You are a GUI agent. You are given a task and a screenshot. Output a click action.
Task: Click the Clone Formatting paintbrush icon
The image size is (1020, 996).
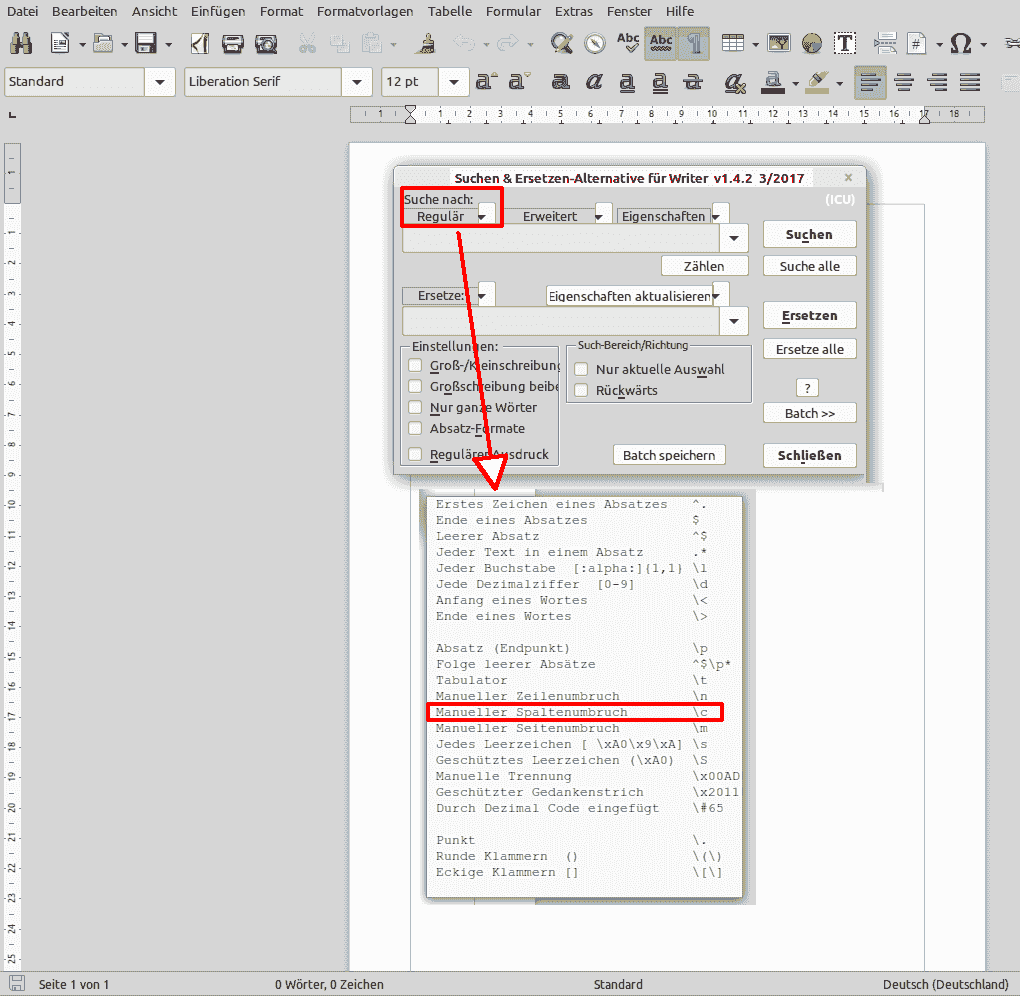point(425,44)
